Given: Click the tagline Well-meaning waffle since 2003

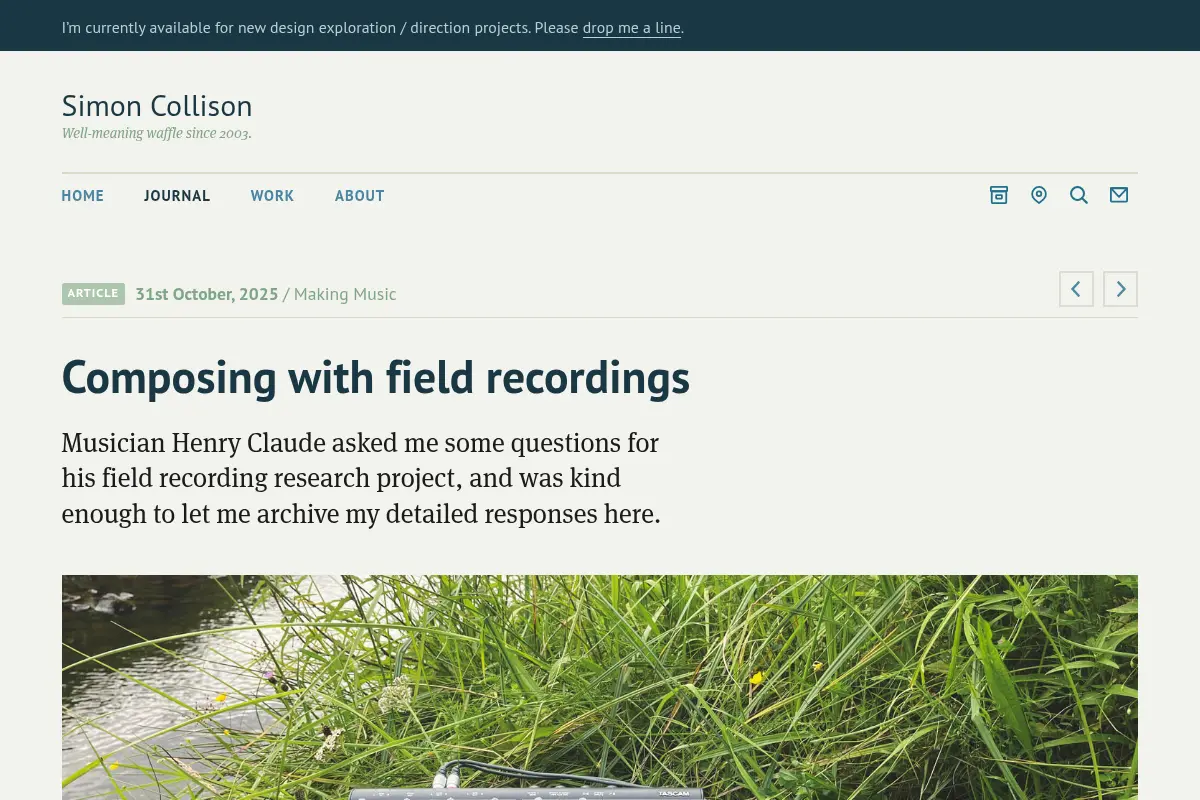Looking at the screenshot, I should pyautogui.click(x=157, y=133).
